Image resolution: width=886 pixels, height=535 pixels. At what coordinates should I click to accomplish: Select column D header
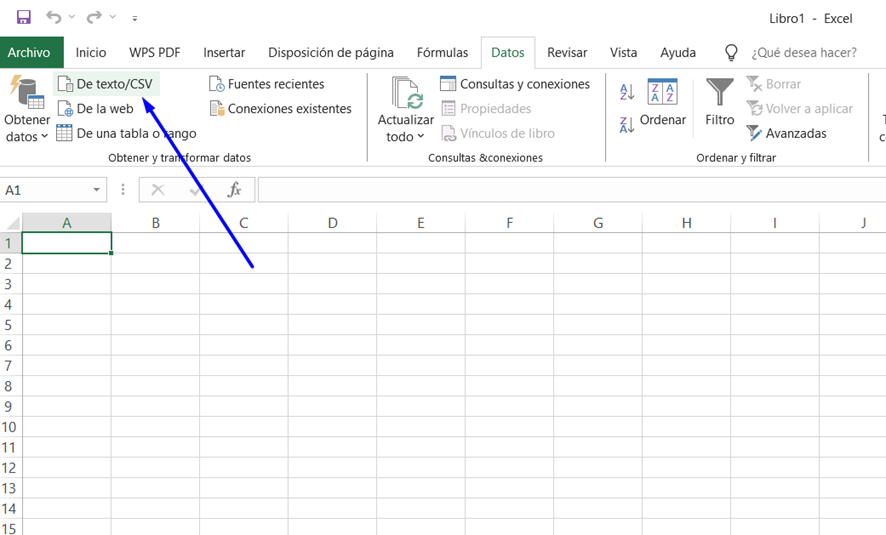(x=332, y=223)
